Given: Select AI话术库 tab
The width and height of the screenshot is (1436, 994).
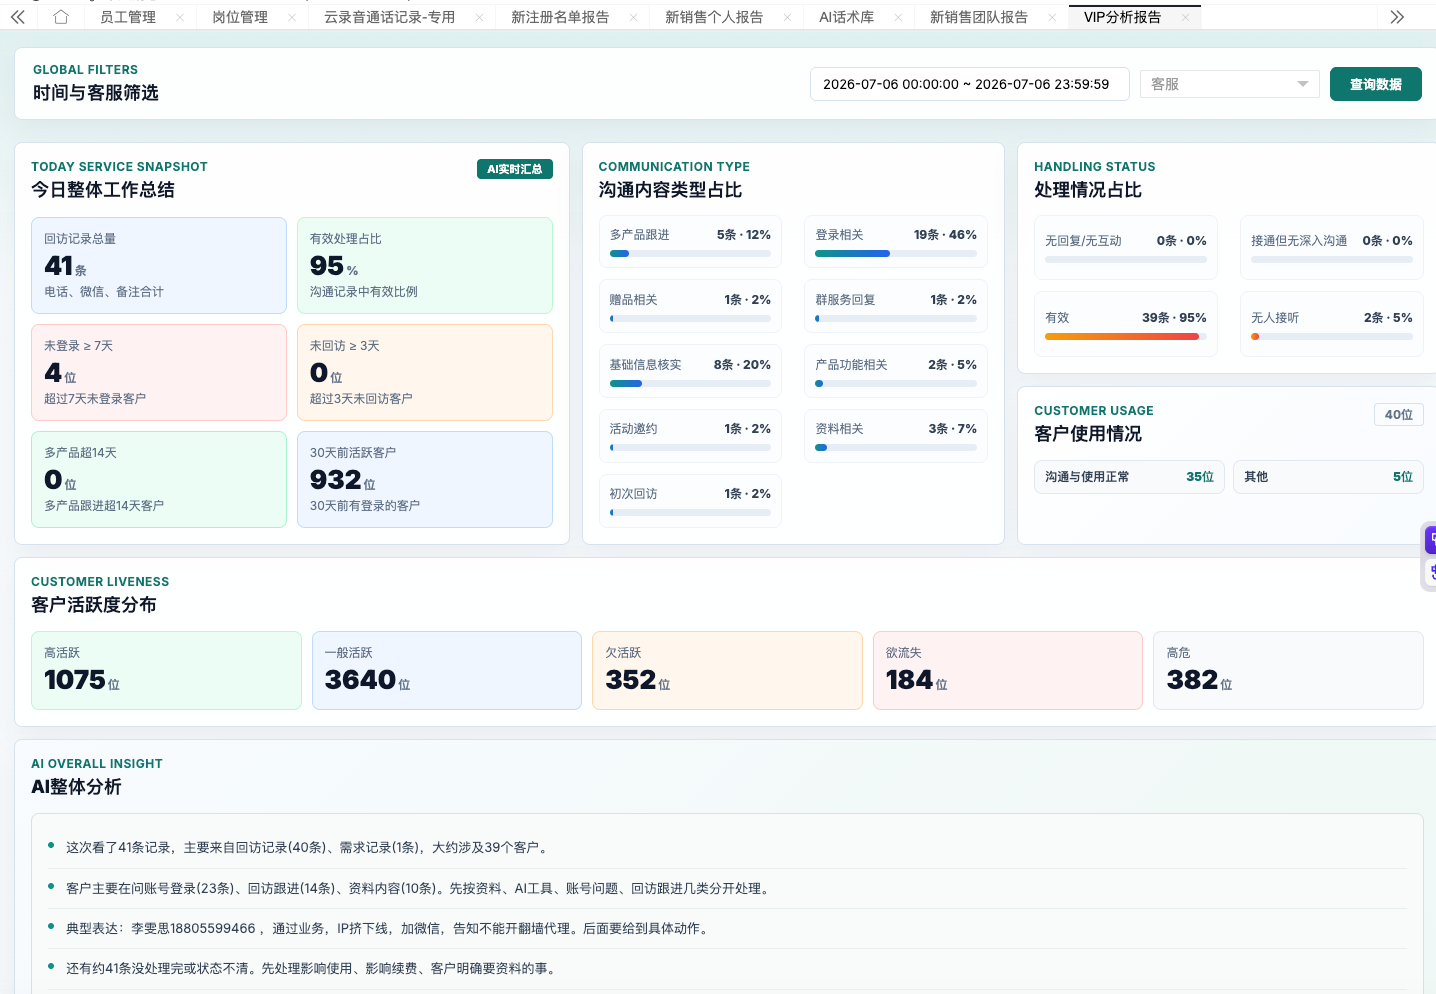Looking at the screenshot, I should (846, 17).
